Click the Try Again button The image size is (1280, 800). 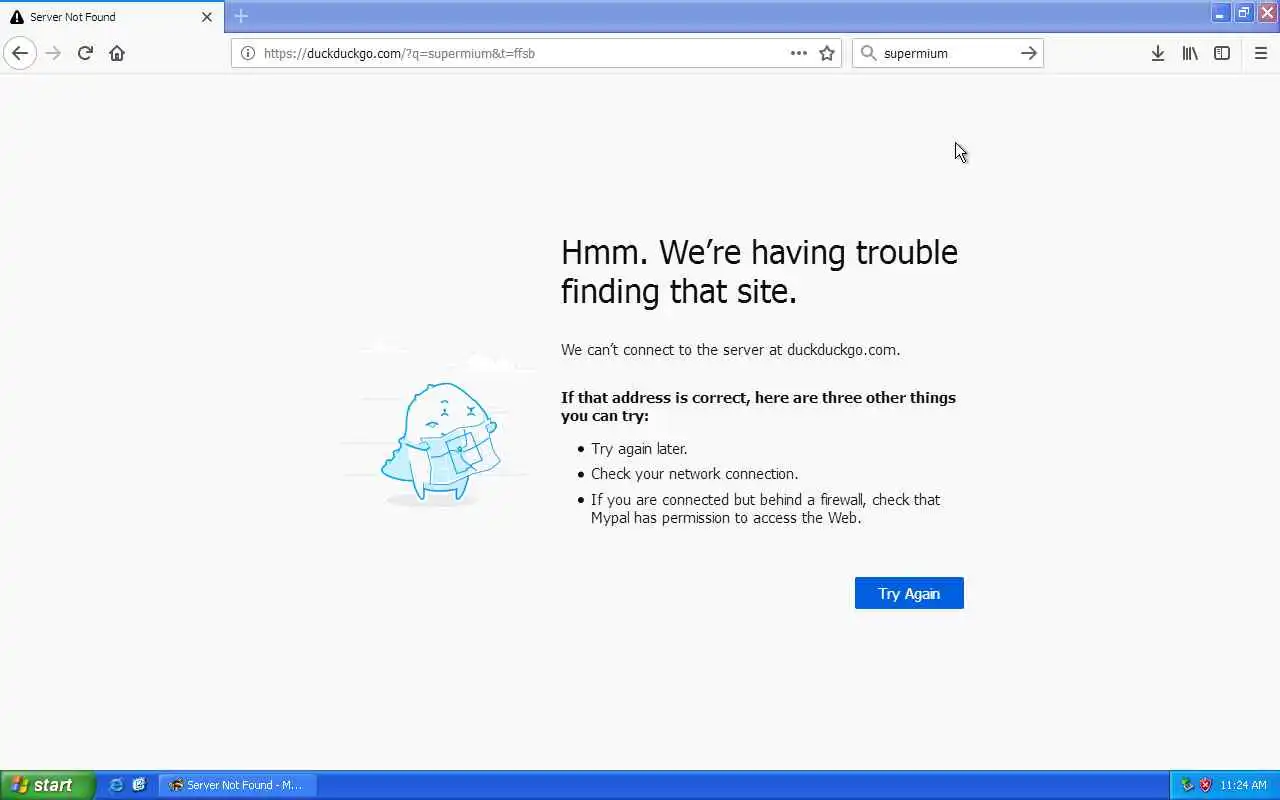[x=909, y=593]
